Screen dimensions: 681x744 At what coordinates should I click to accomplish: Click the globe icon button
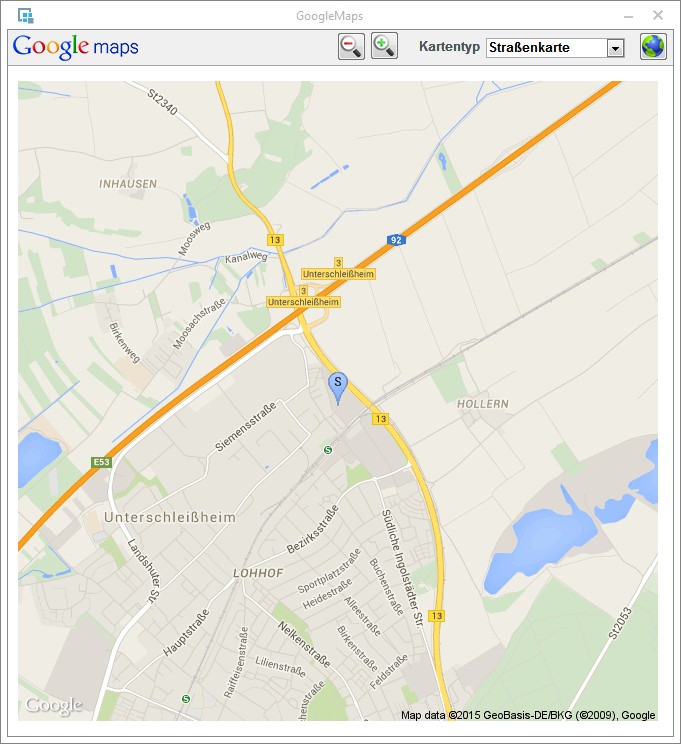pyautogui.click(x=653, y=46)
